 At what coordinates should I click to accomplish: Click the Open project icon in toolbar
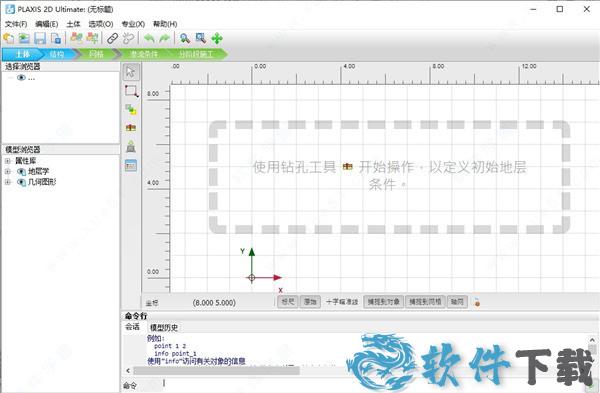coord(24,38)
